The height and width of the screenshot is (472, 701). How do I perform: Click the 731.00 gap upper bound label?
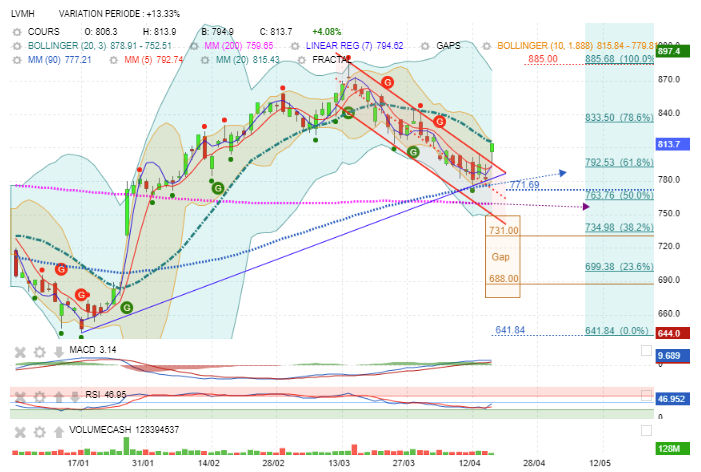coord(504,231)
